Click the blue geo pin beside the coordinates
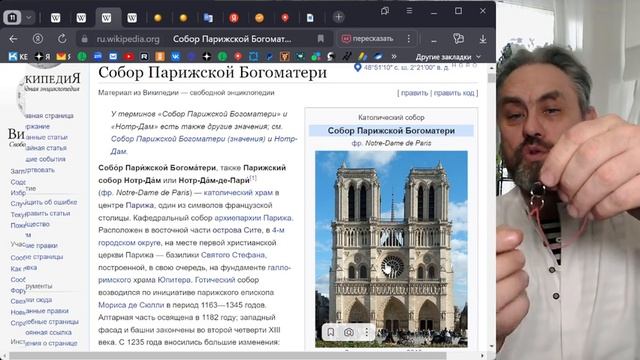This screenshot has width=640, height=360. (x=358, y=67)
